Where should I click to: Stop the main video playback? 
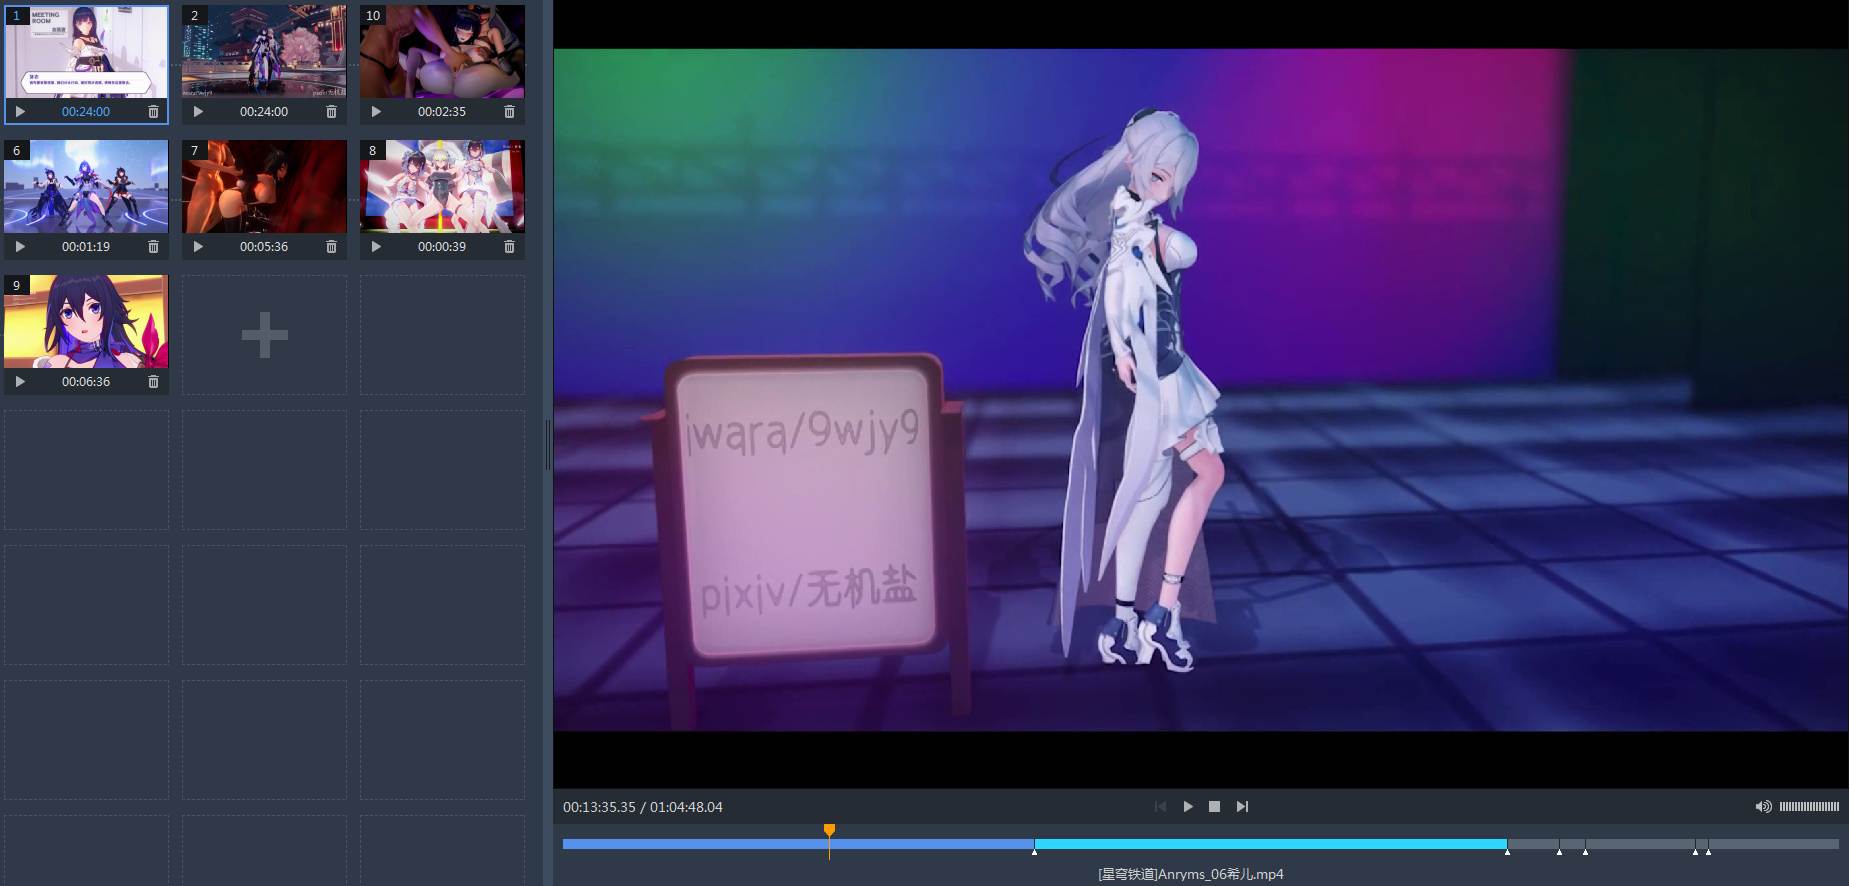(x=1214, y=807)
